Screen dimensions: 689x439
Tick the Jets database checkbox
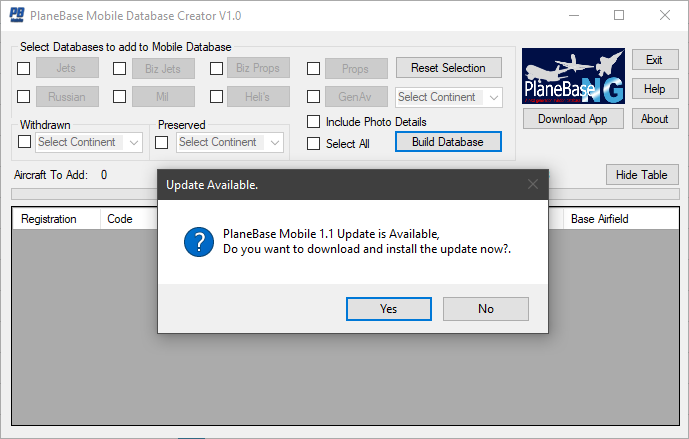tap(23, 68)
